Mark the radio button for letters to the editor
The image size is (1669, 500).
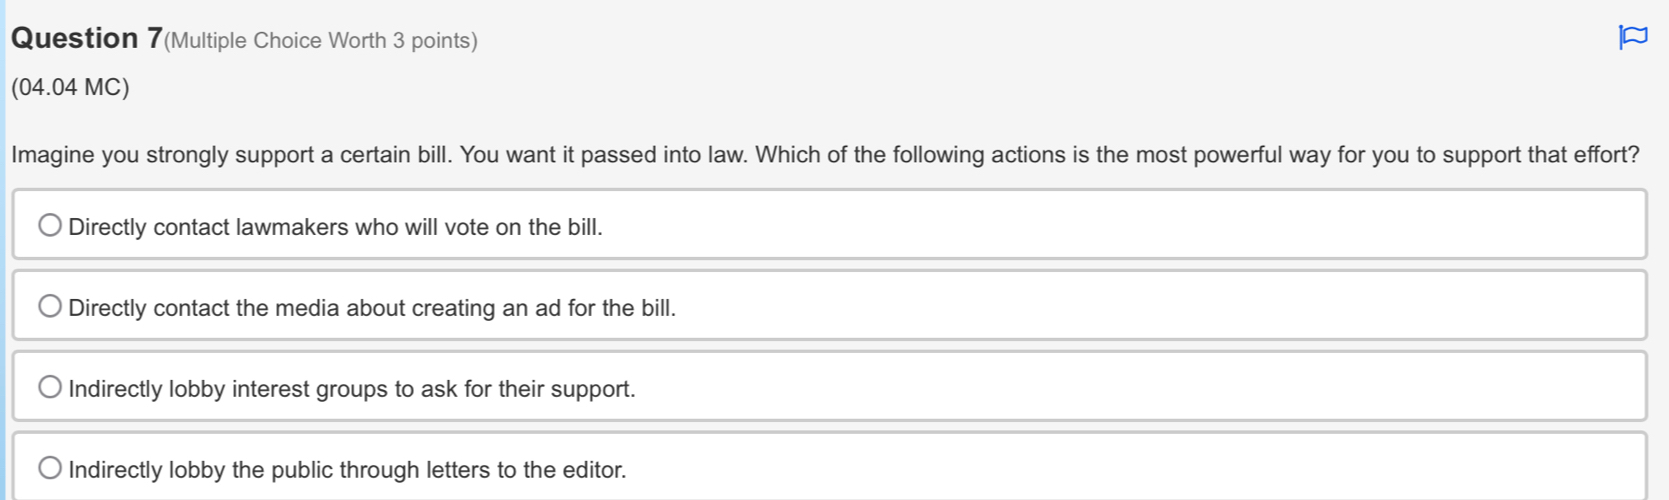coord(50,468)
